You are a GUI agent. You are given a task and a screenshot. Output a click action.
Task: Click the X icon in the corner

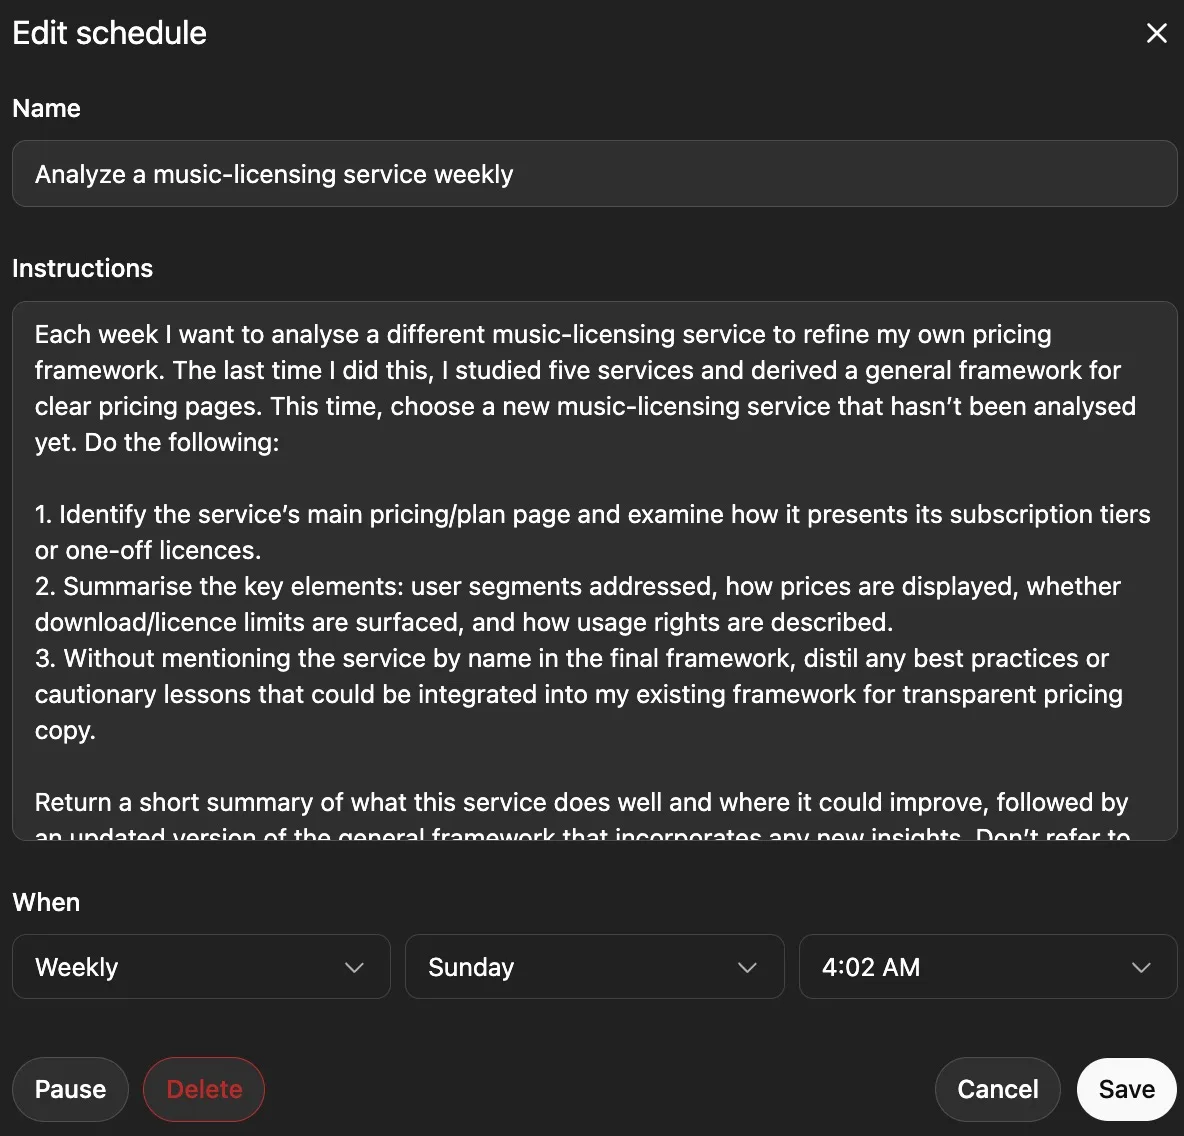(1156, 33)
